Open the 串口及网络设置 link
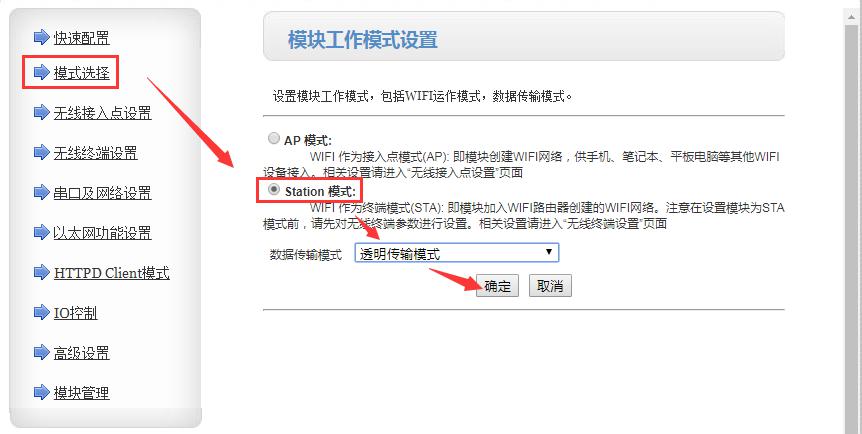862x434 pixels. point(102,193)
